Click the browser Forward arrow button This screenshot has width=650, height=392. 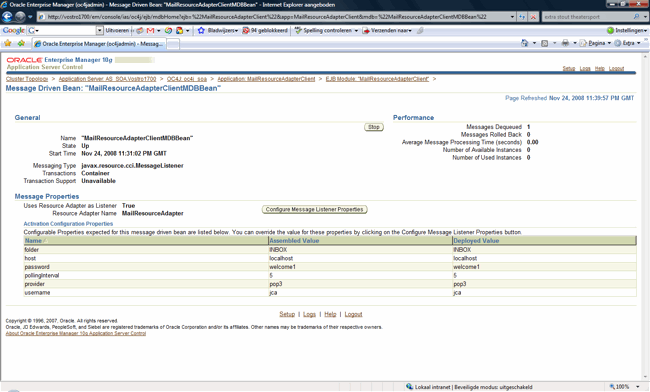20,17
